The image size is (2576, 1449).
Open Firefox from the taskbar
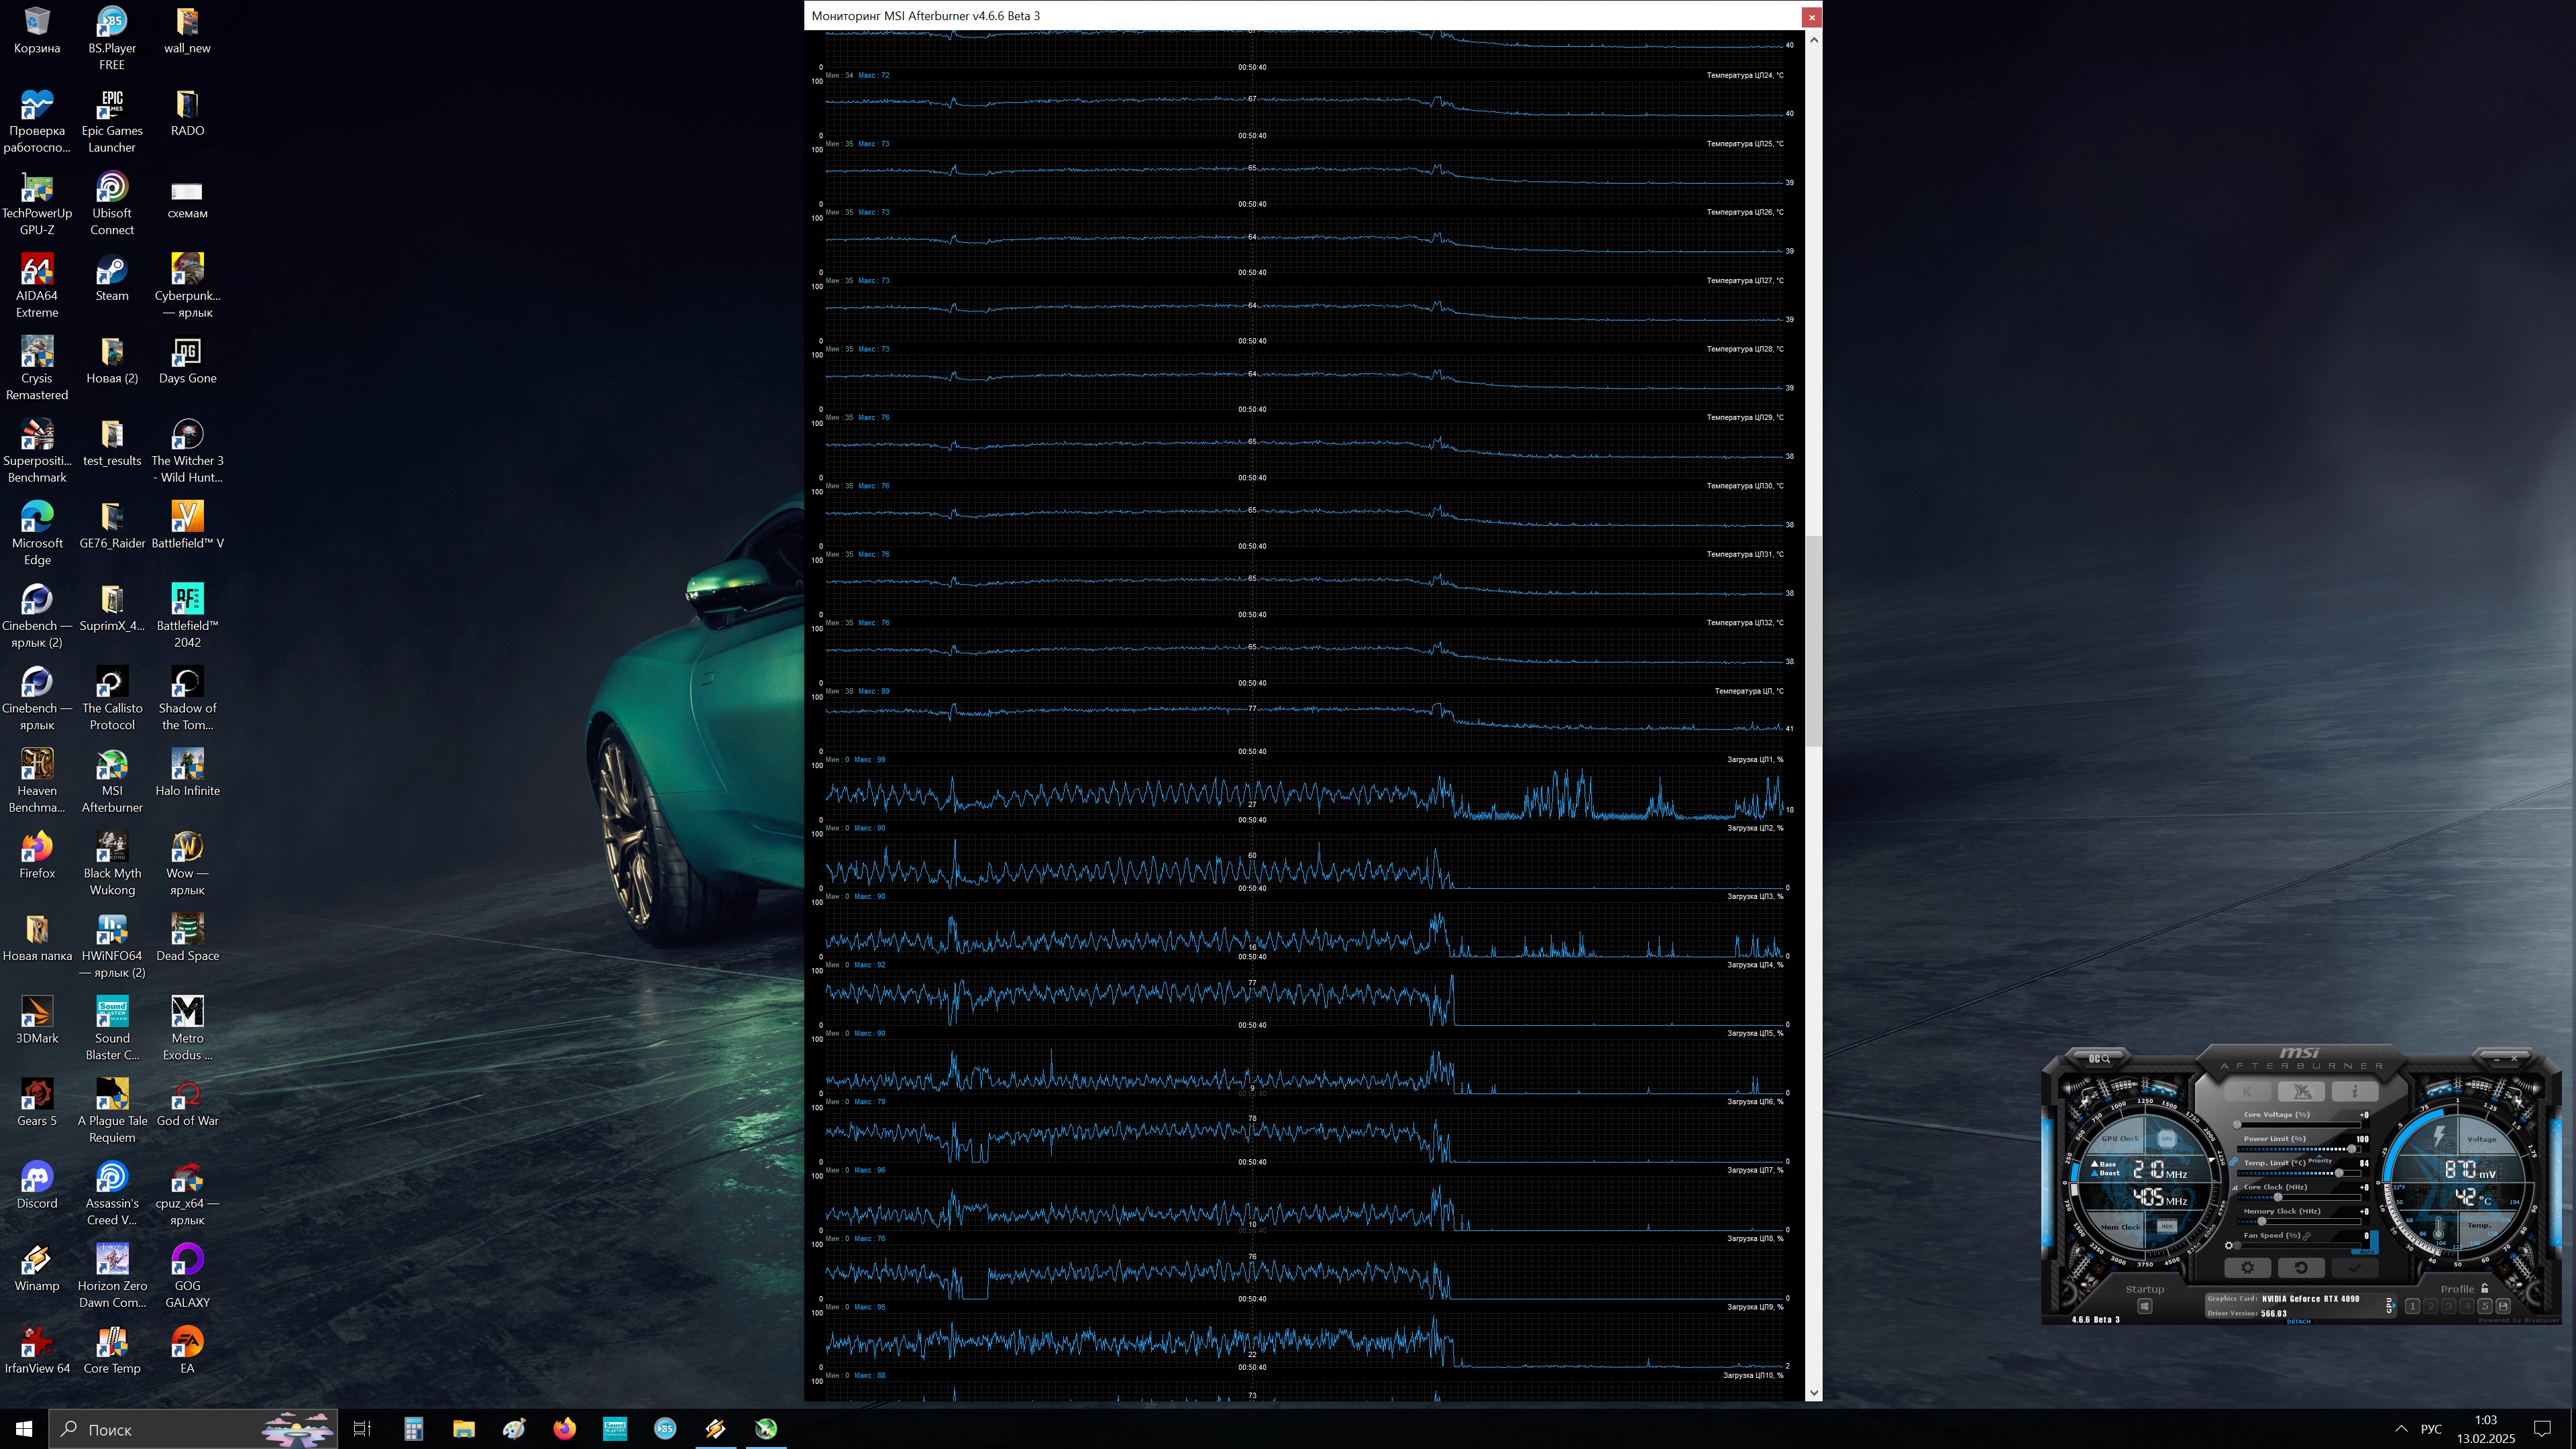tap(564, 1429)
